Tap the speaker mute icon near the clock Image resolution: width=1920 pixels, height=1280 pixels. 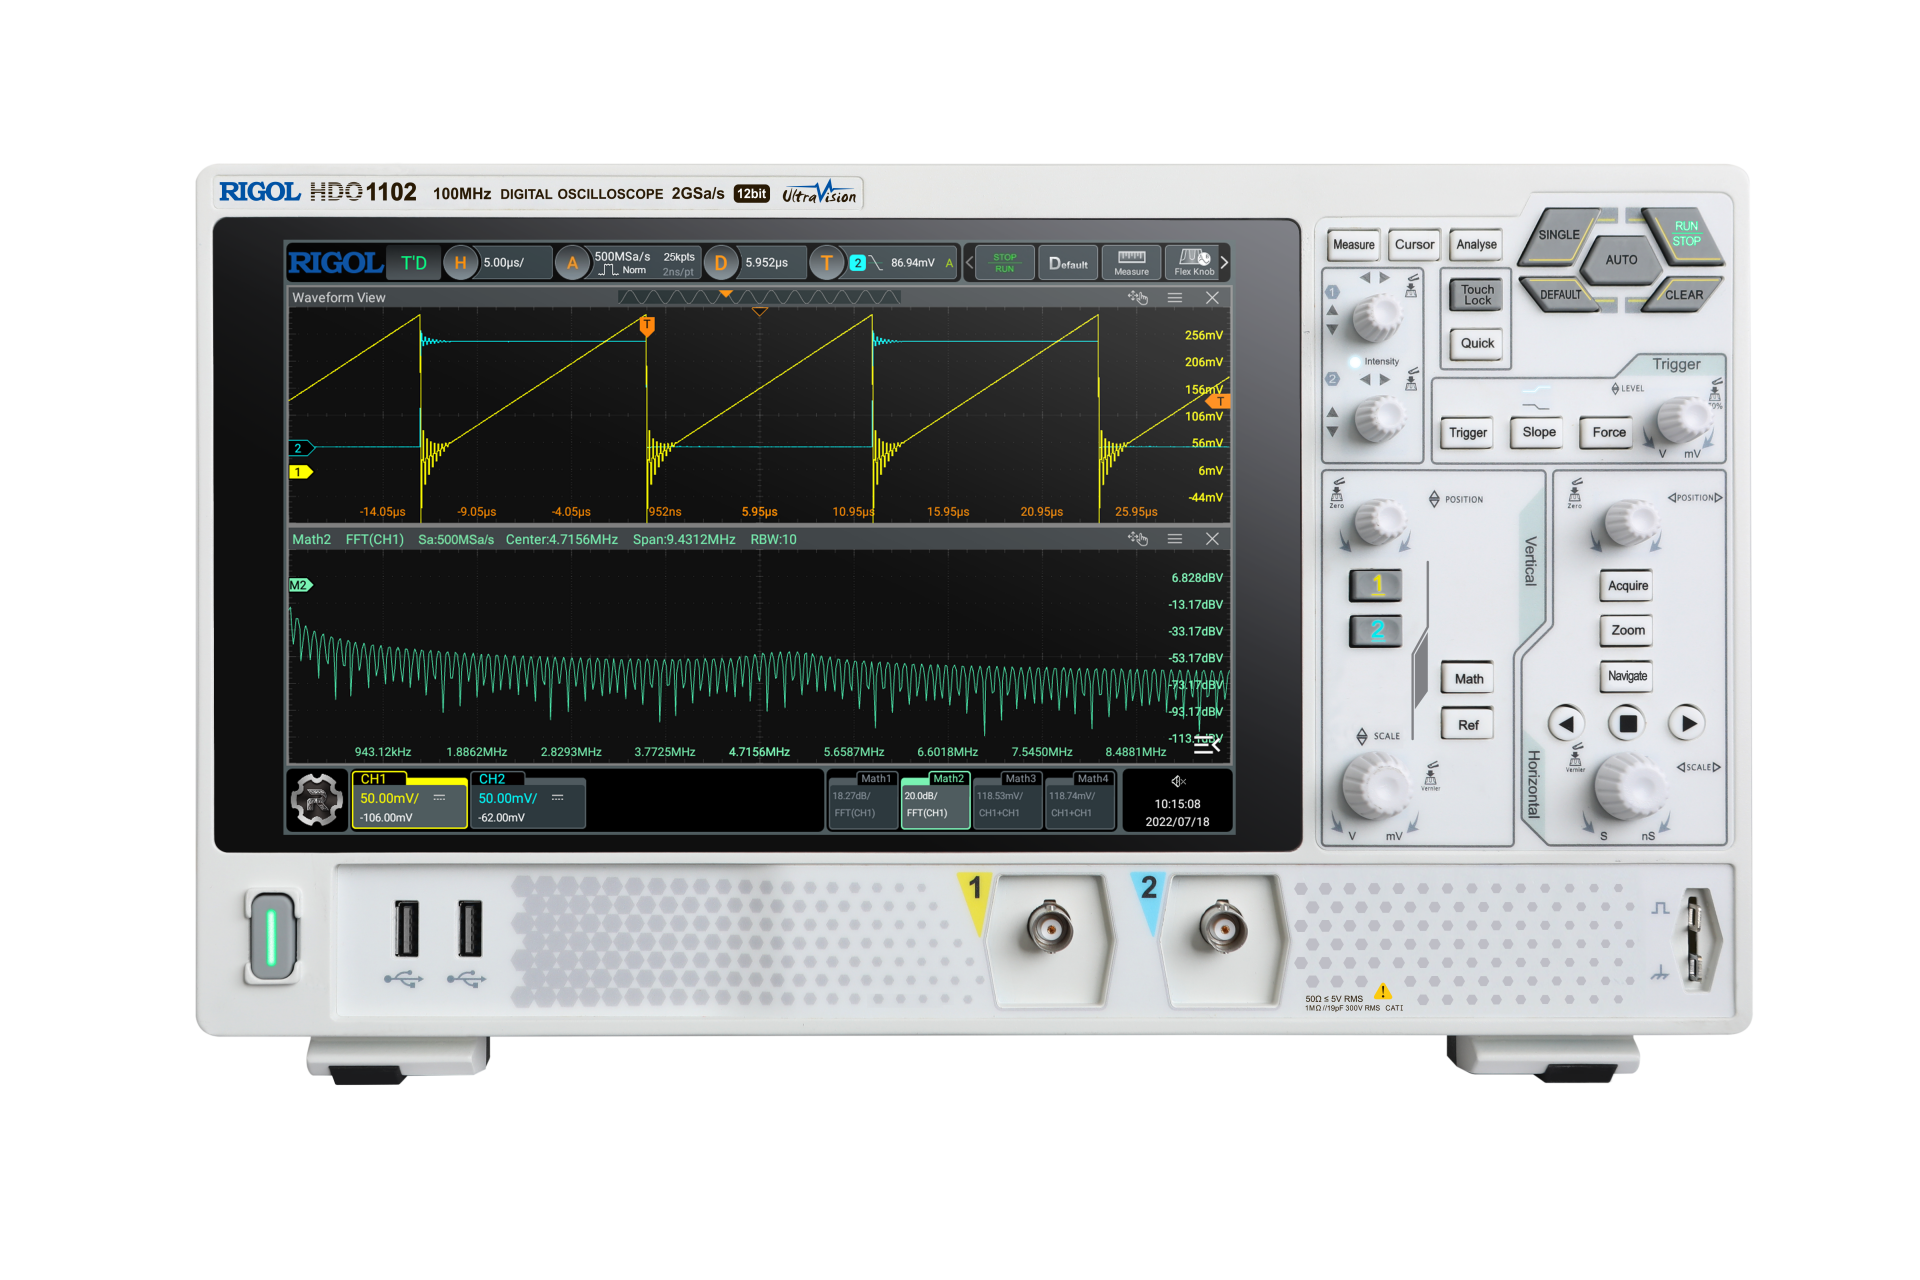point(1178,780)
